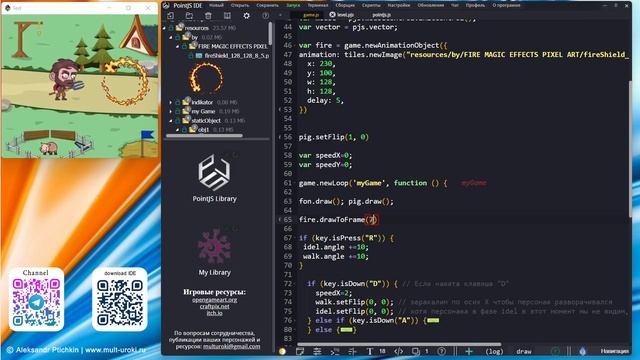Click the question mark help icon in the top toolbar

point(265,16)
